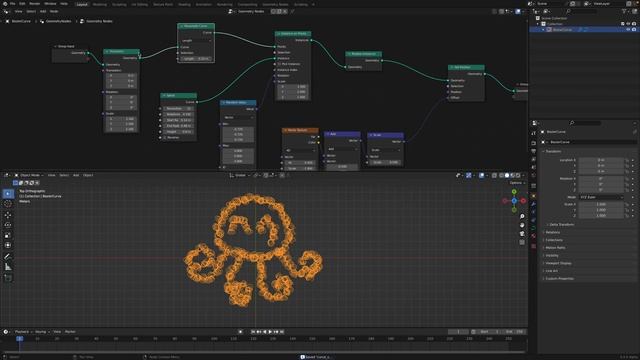
Task: Select the Rotate tool in viewport toolbar
Action: 8,225
